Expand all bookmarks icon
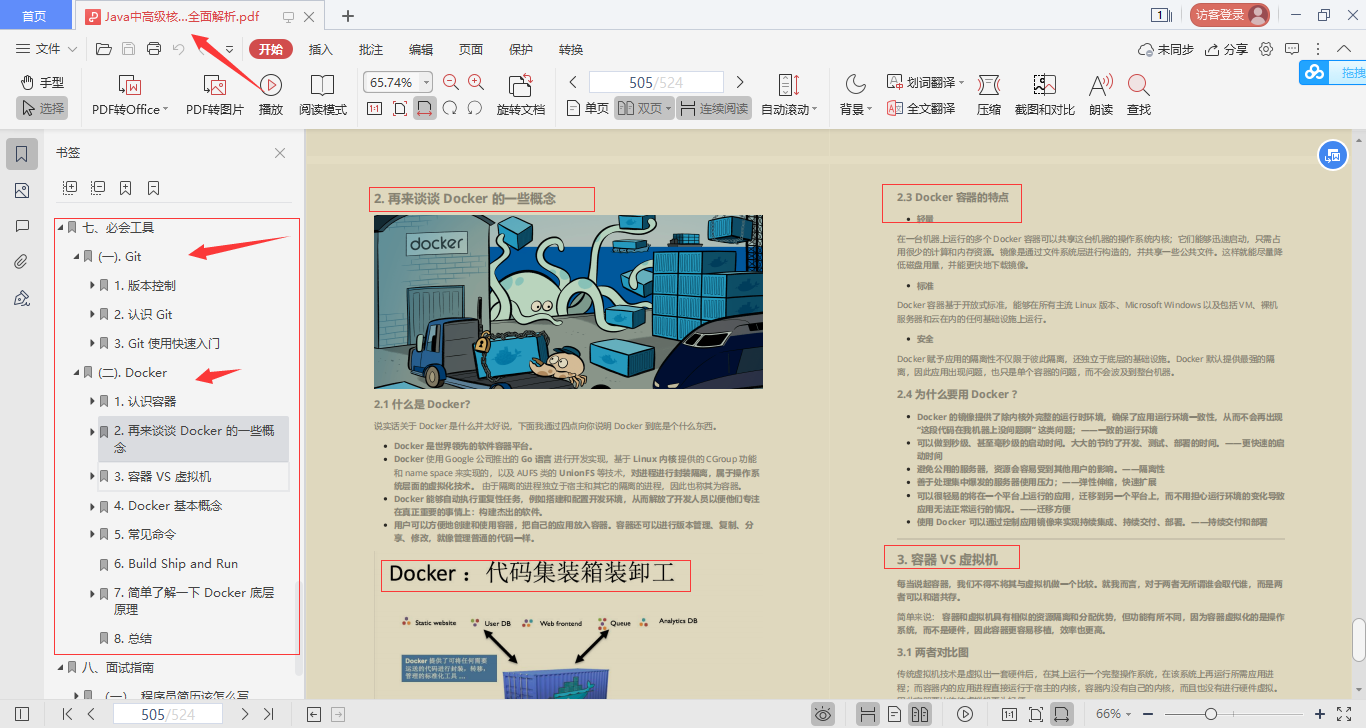Image resolution: width=1366 pixels, height=728 pixels. click(70, 187)
